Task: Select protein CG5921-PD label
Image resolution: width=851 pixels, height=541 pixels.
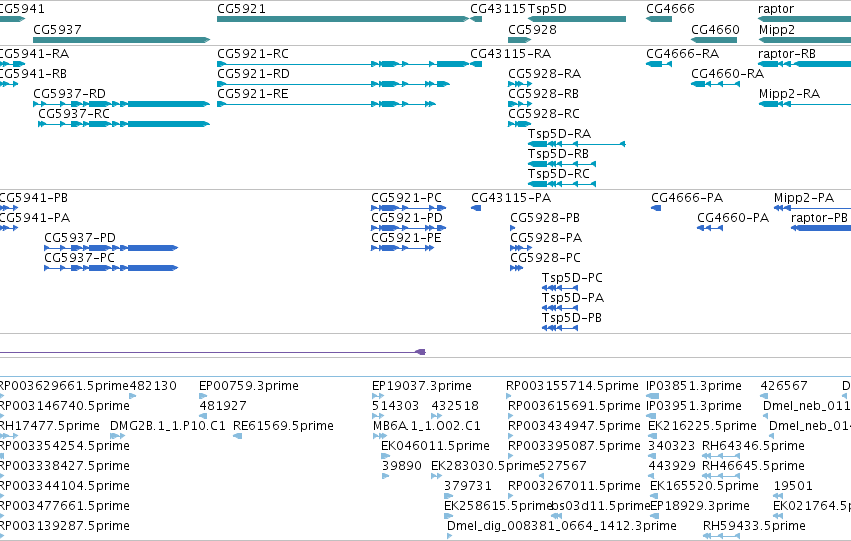Action: [x=407, y=218]
